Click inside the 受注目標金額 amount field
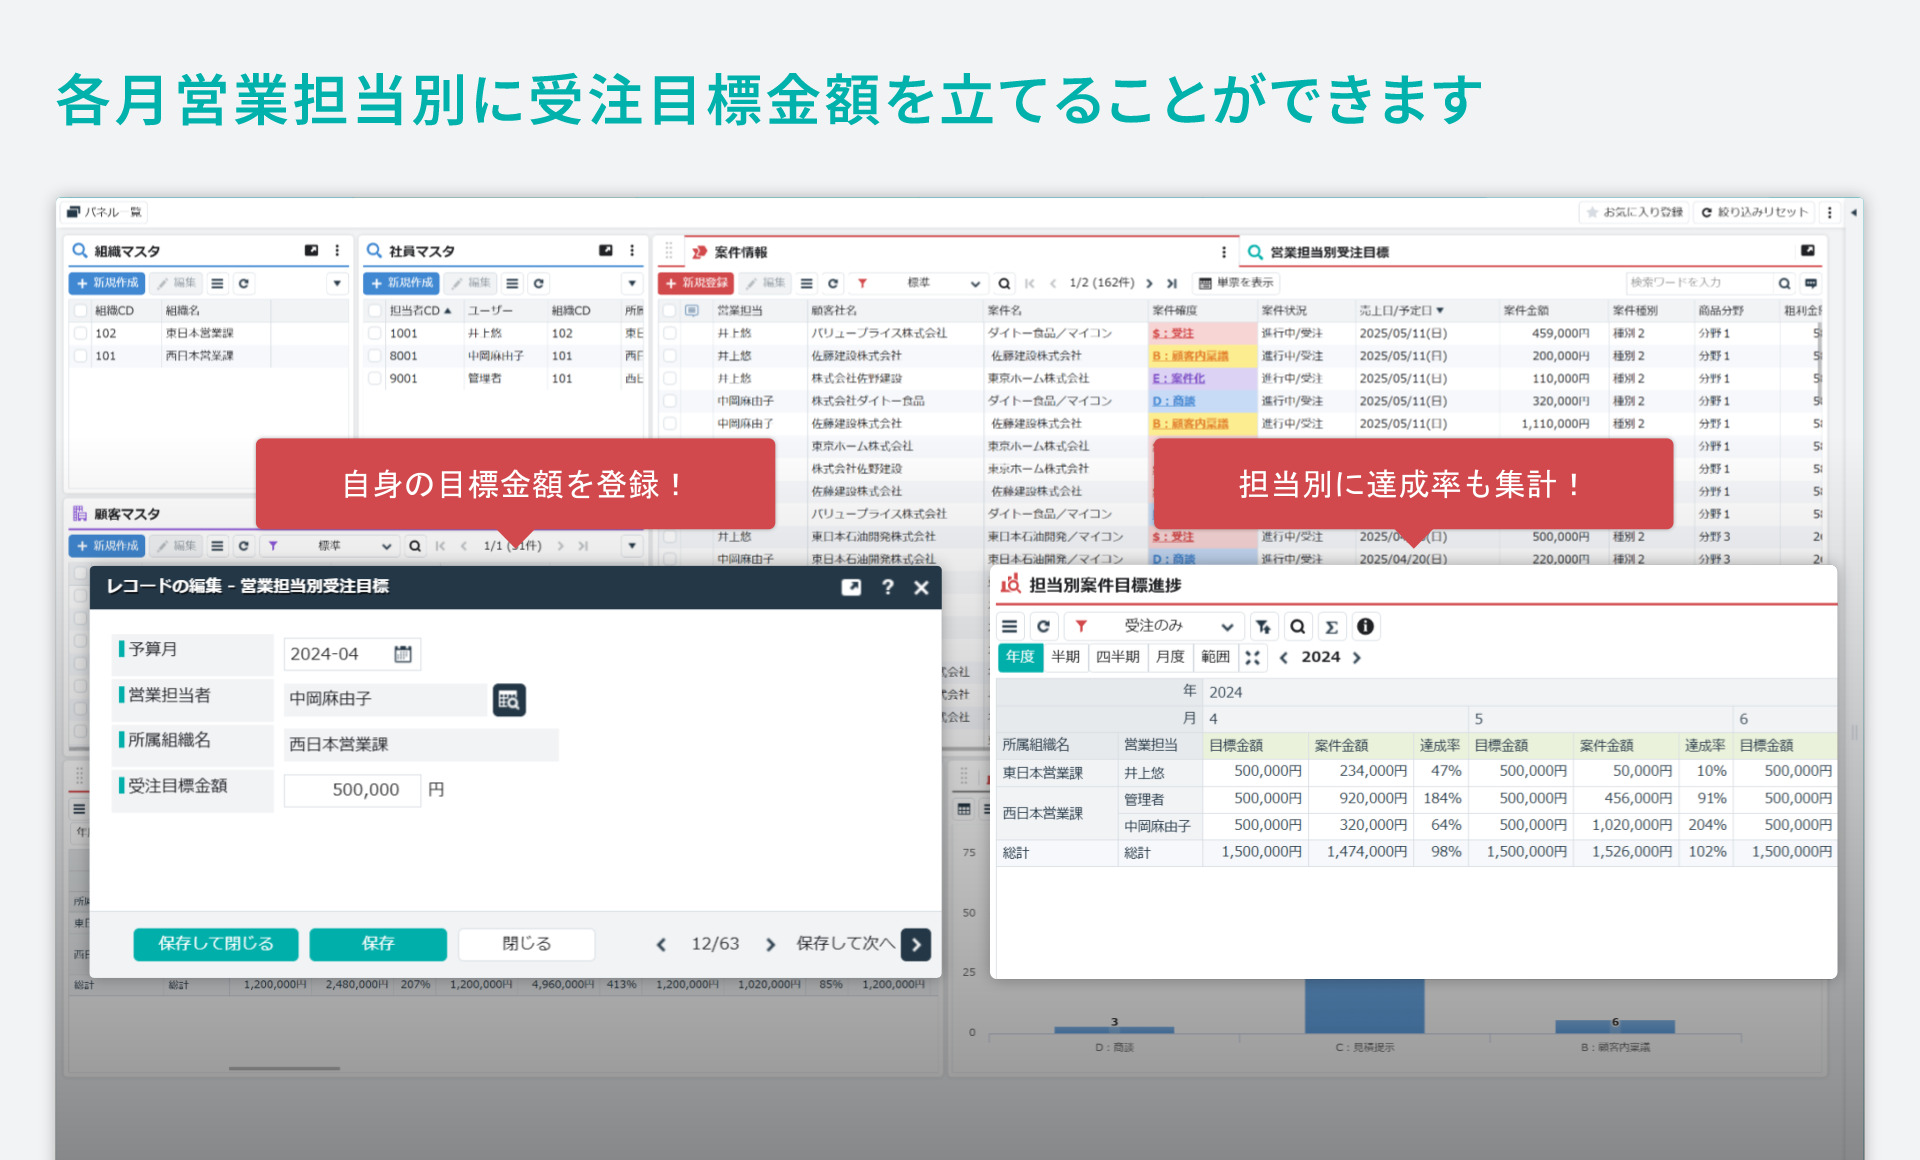Image resolution: width=1920 pixels, height=1160 pixels. 352,789
